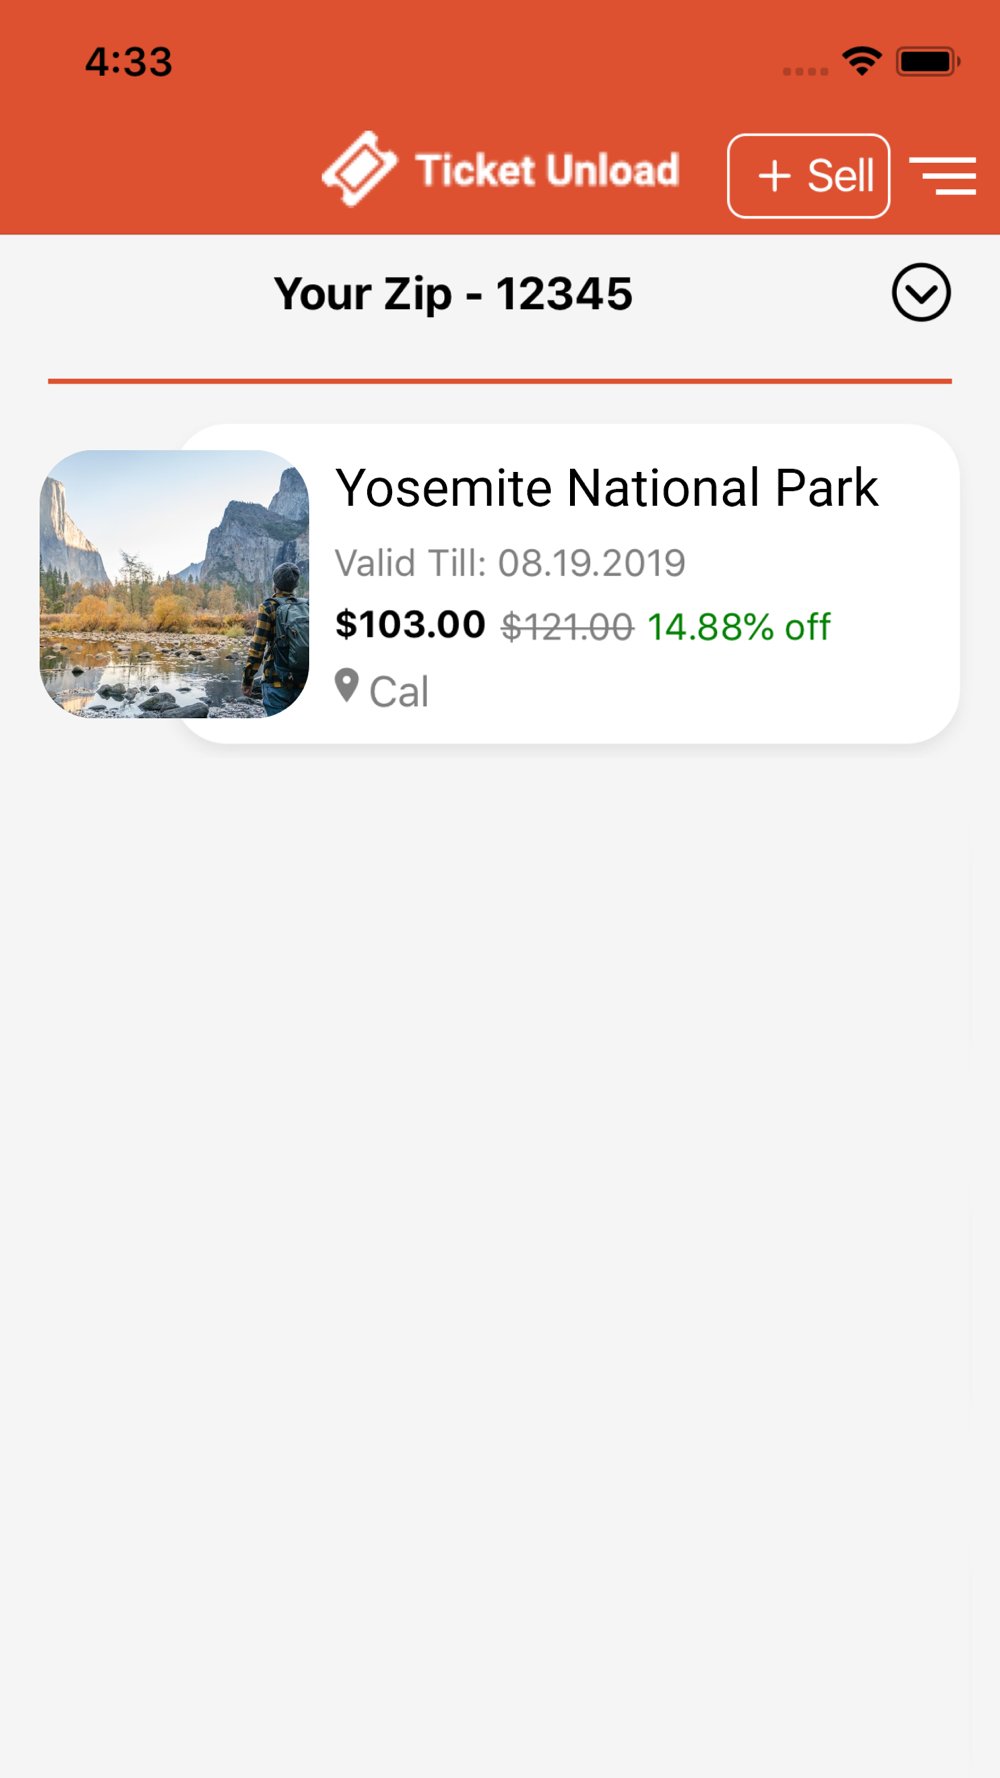Click the Valid Till 08.19.2019 date
Viewport: 1000px width, 1778px height.
point(510,563)
